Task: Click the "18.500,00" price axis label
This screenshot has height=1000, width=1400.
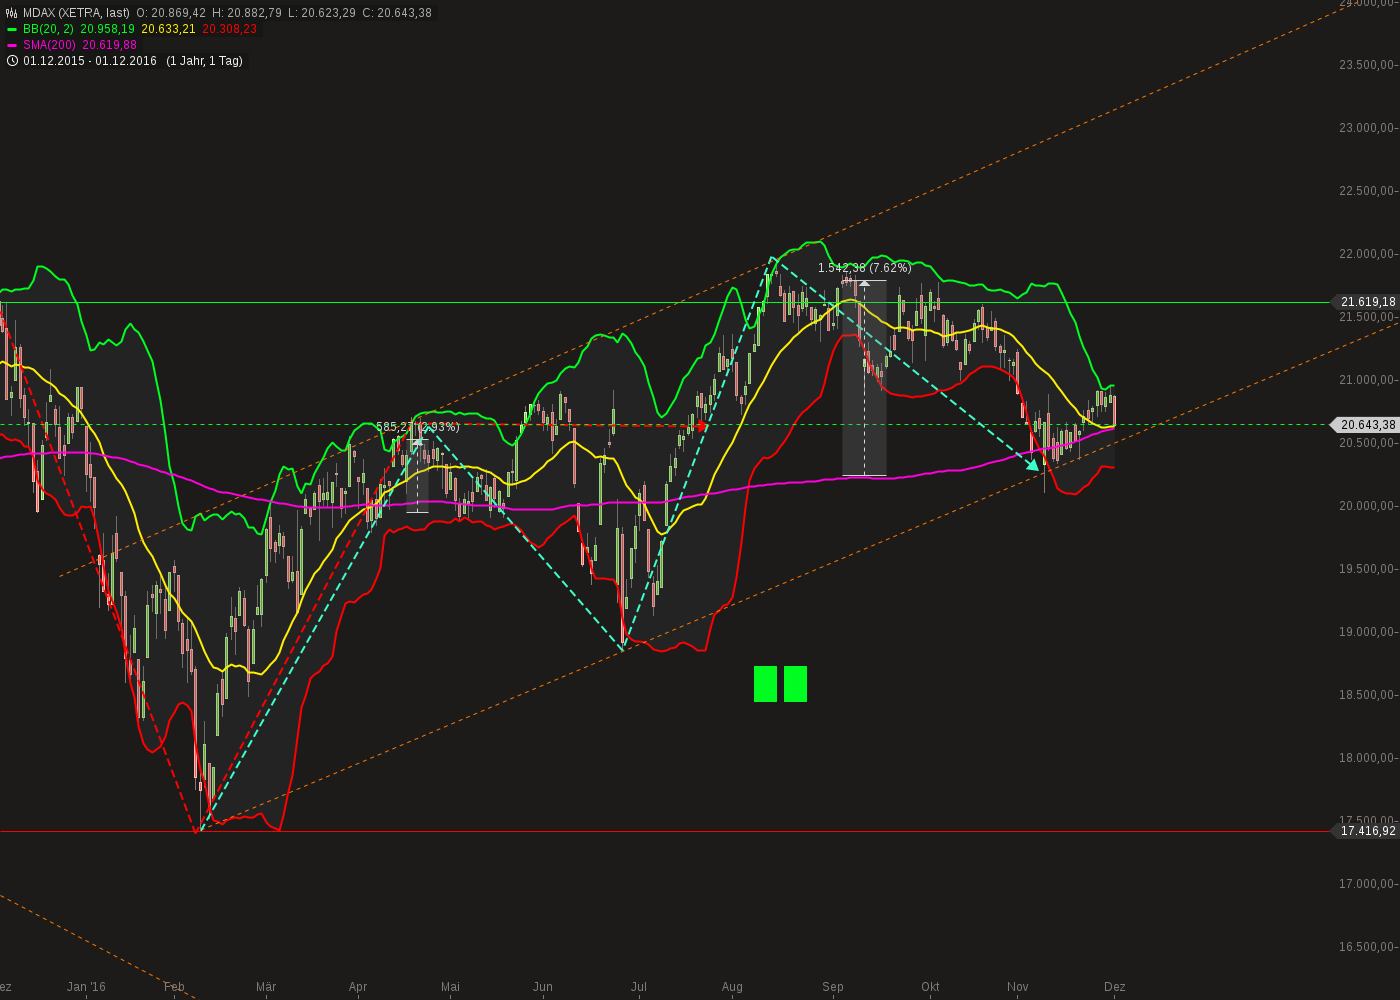Action: tap(1367, 695)
